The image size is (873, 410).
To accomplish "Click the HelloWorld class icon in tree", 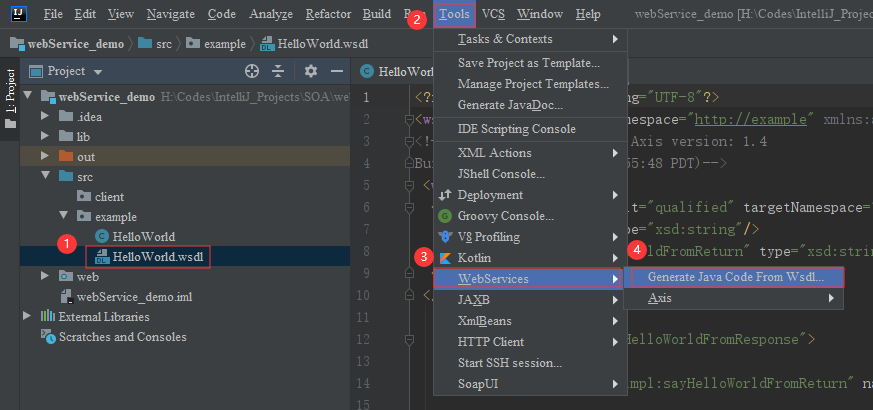I will [102, 236].
